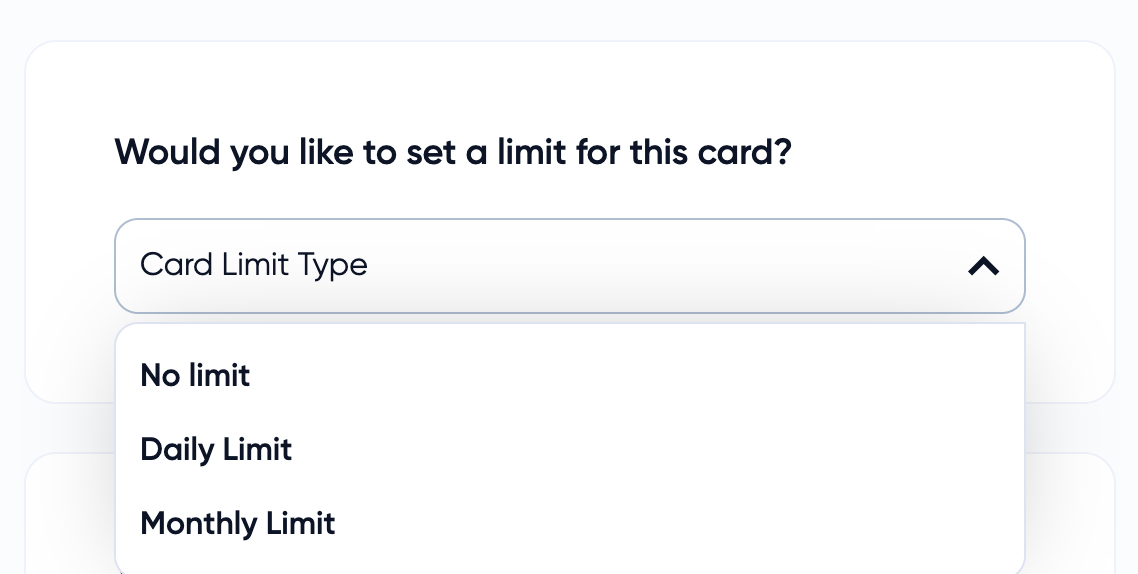Screen dimensions: 1138x574
Task: Click the word "Monthly" in the options
Action: 199,524
